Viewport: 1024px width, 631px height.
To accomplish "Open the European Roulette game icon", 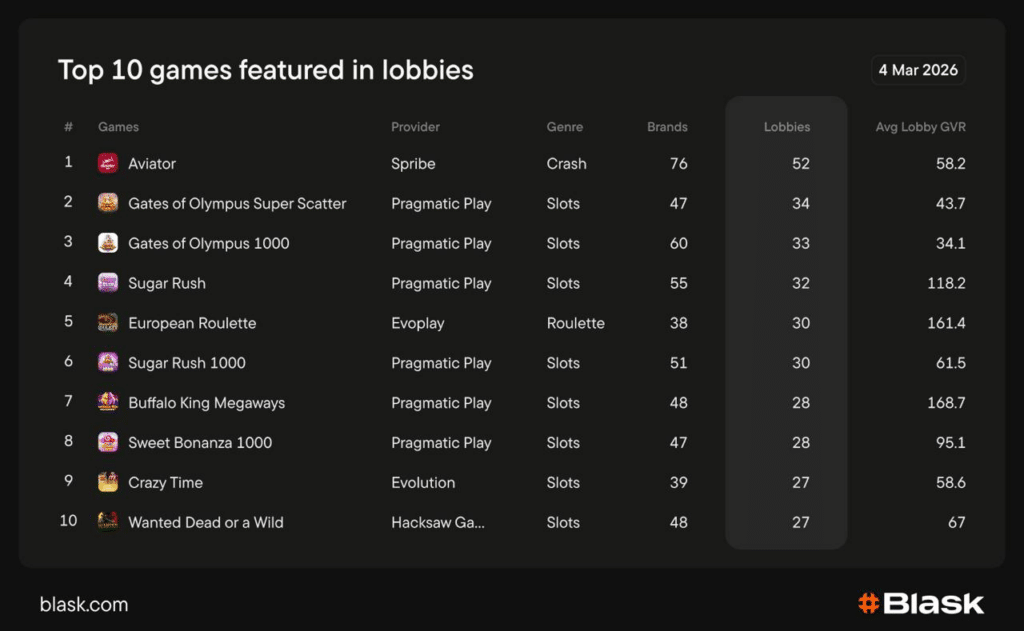I will tap(108, 323).
